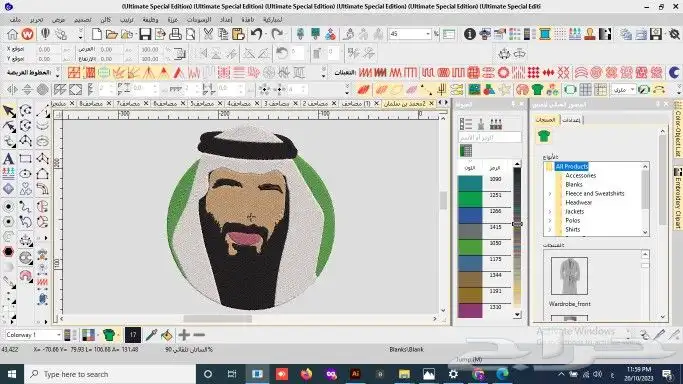The width and height of the screenshot is (683, 384).
Task: Select Headwear in the category tree
Action: point(578,202)
